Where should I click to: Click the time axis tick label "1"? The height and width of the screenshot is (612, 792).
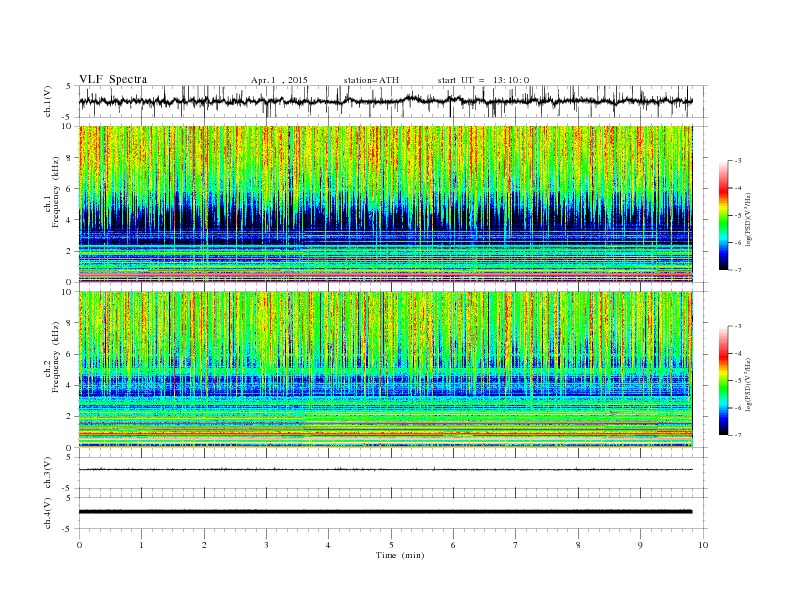tap(141, 545)
